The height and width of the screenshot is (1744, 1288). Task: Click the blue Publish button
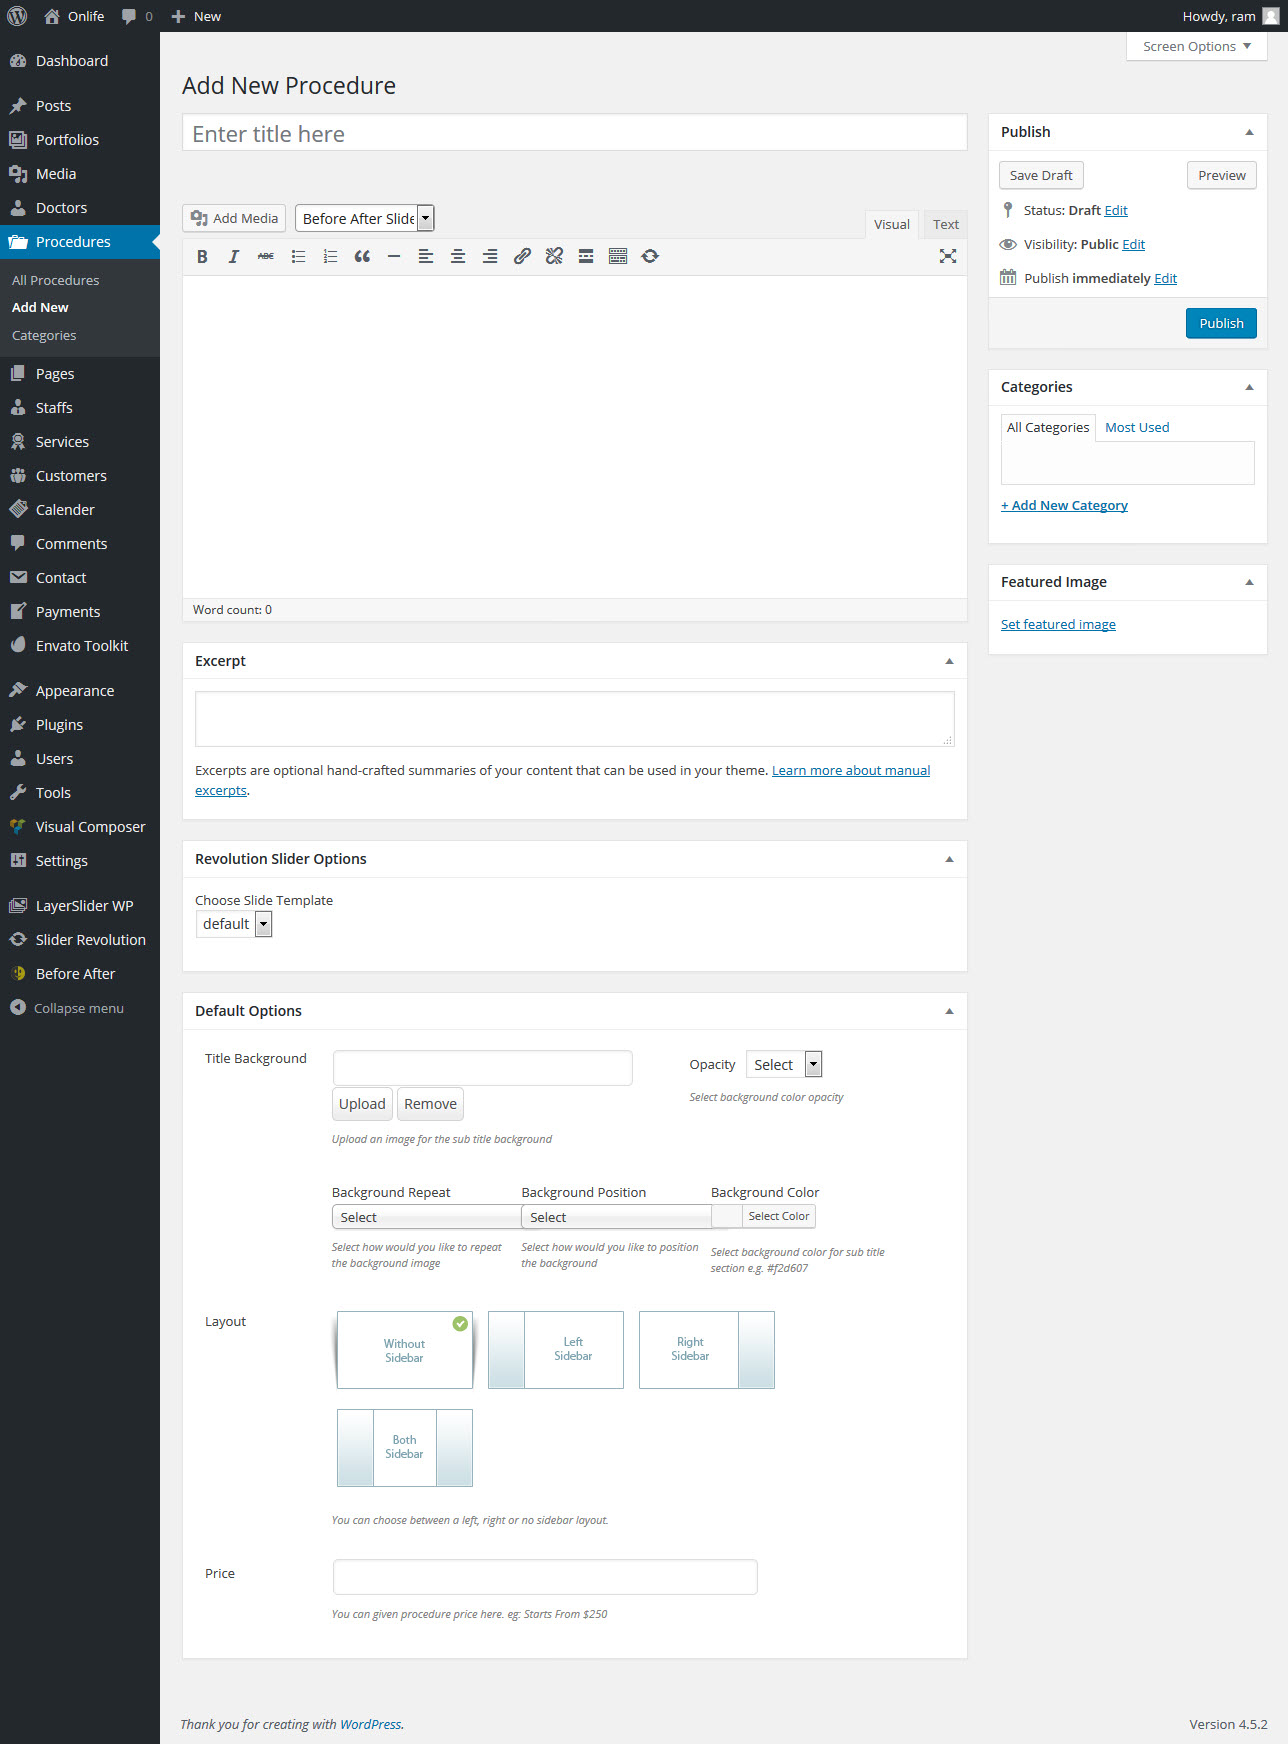1221,324
